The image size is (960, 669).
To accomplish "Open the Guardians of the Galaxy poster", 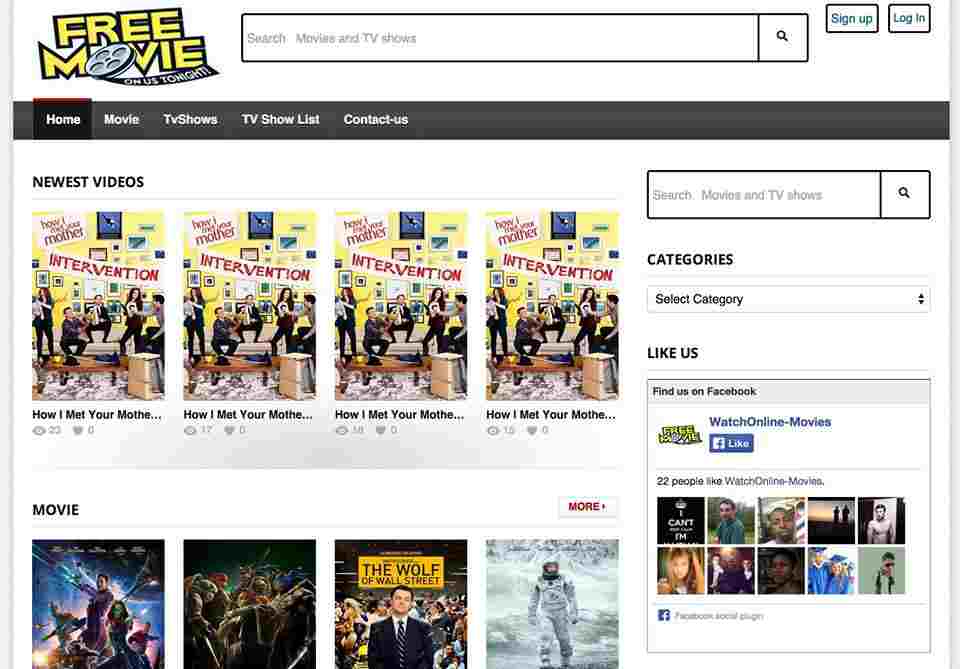I will tap(99, 604).
